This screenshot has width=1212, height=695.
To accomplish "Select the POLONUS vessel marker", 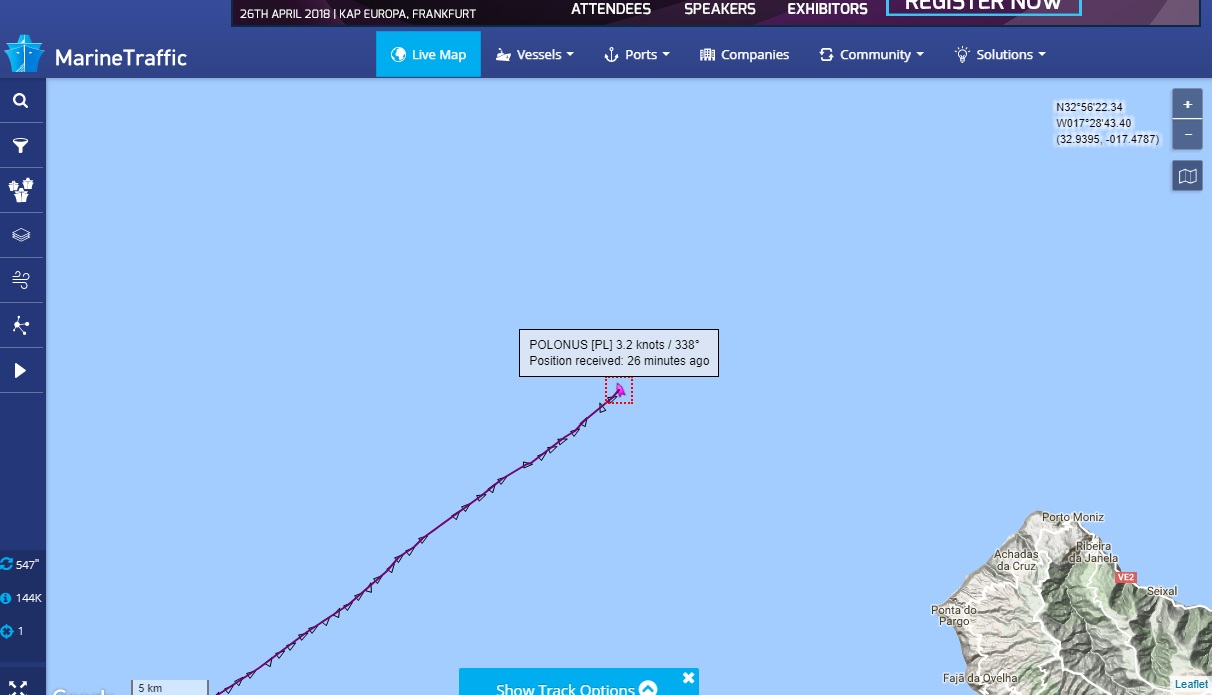I will [x=619, y=390].
